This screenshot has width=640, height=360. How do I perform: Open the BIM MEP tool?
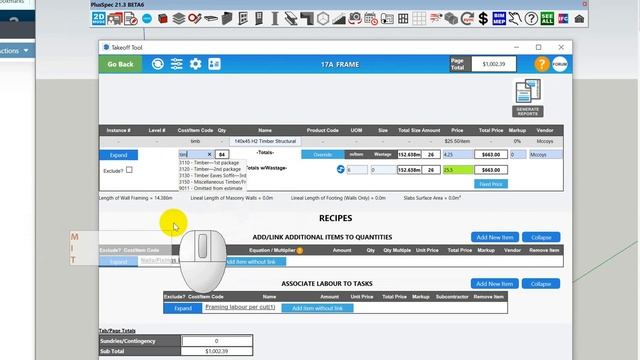pyautogui.click(x=499, y=19)
